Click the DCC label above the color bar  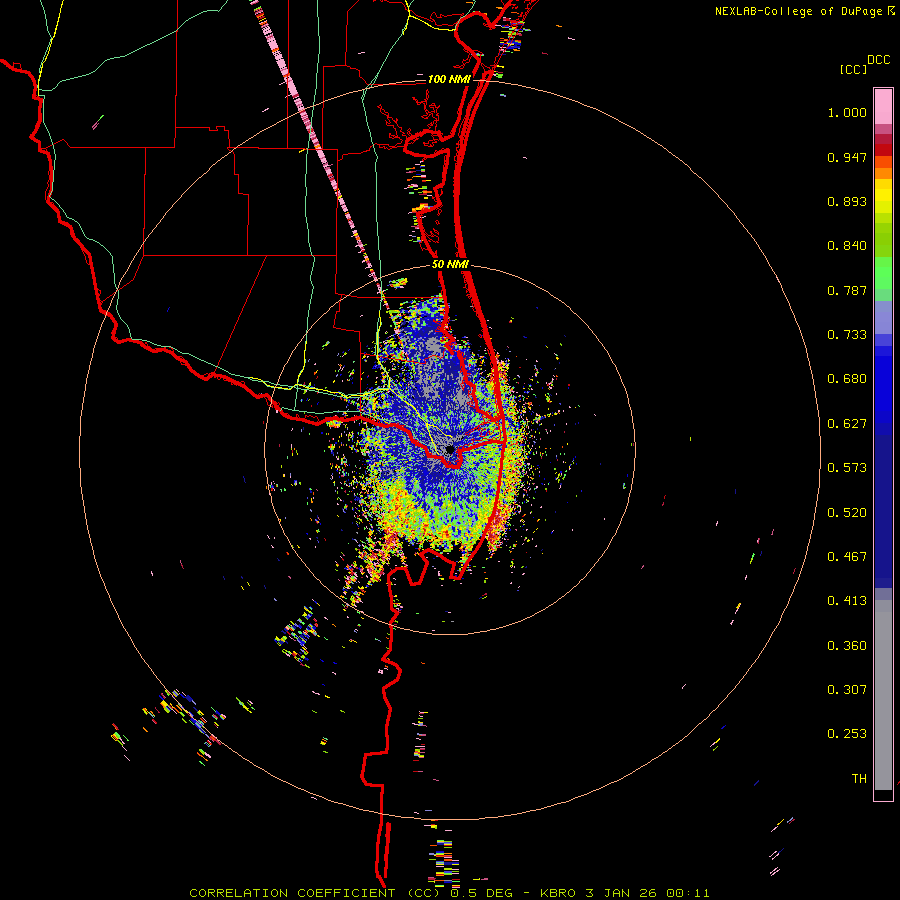coord(879,60)
